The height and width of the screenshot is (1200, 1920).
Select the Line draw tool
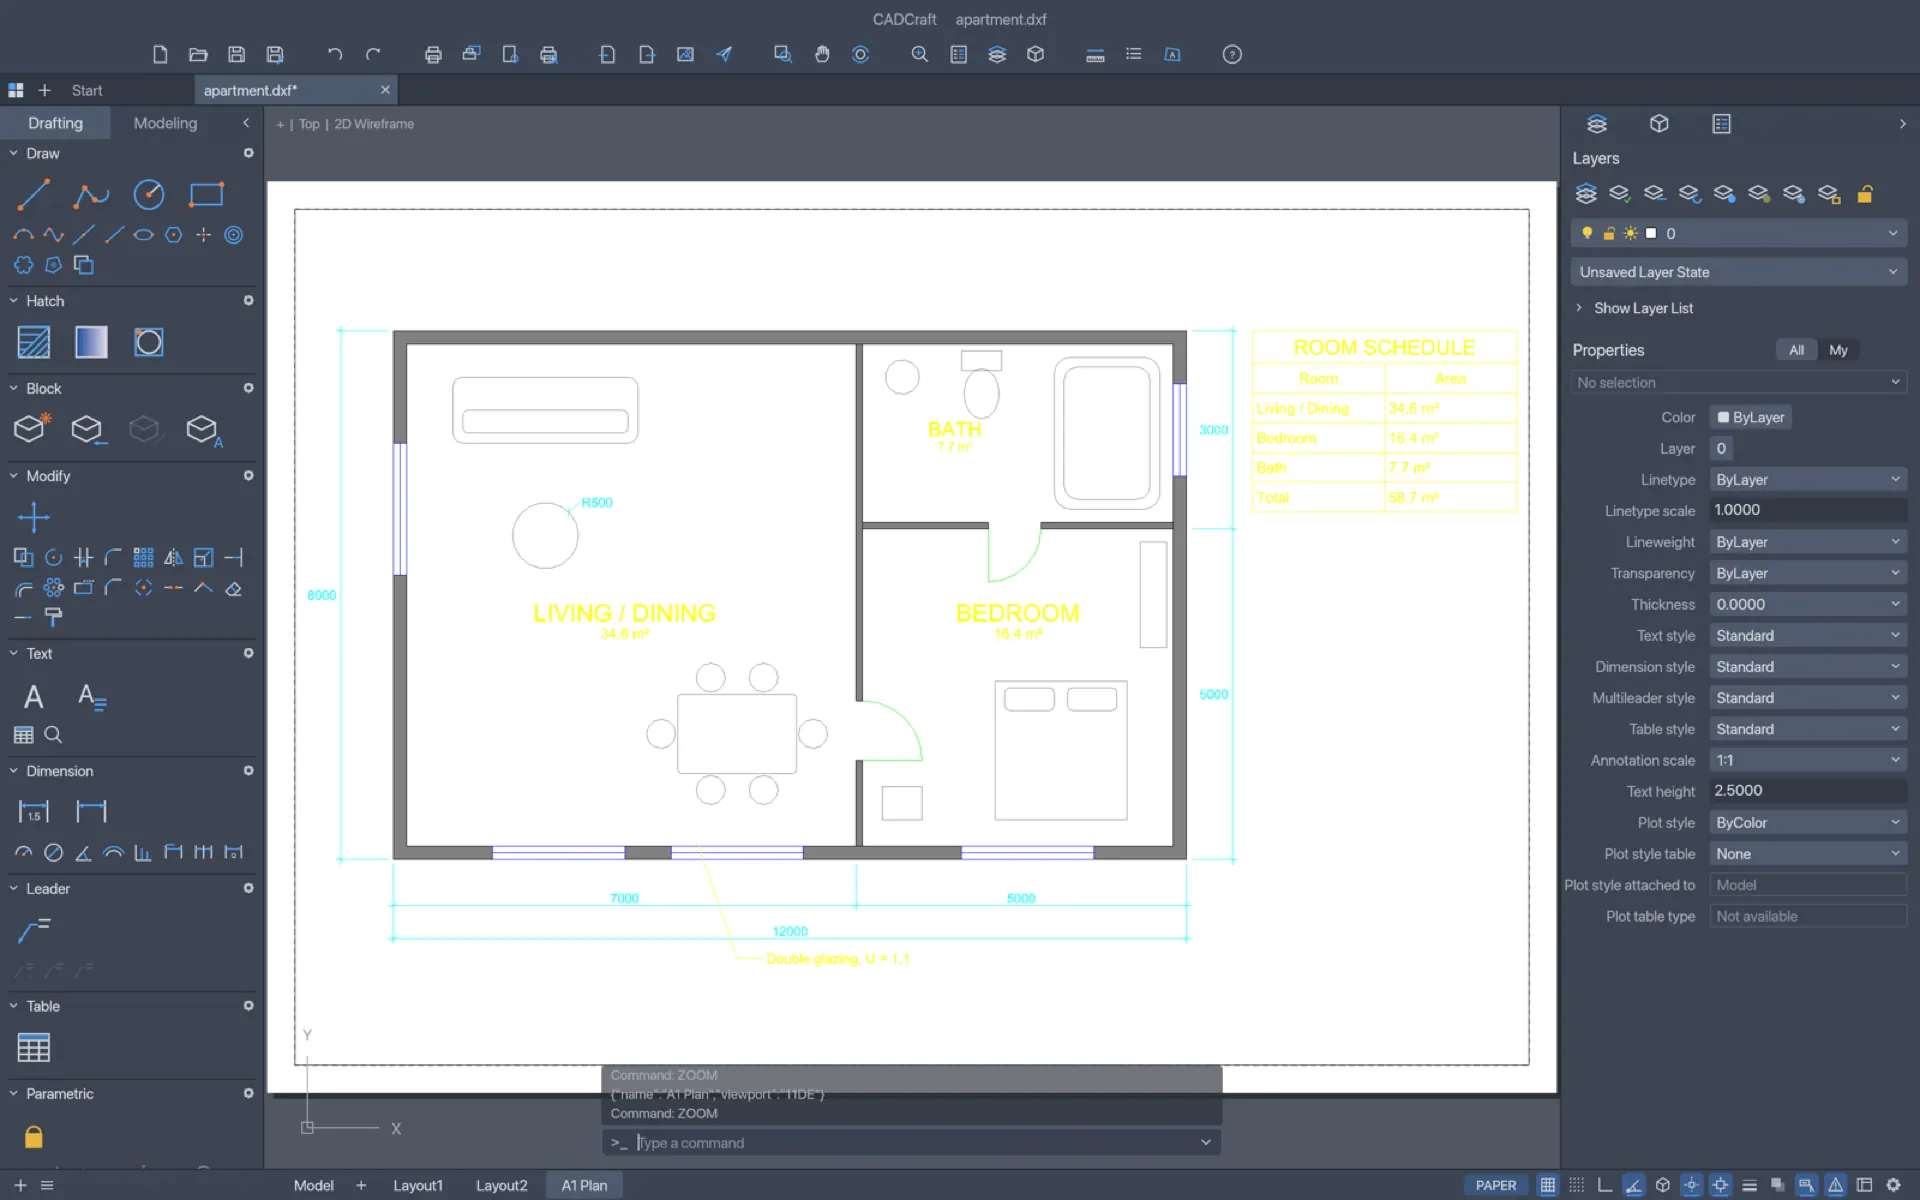pyautogui.click(x=33, y=194)
